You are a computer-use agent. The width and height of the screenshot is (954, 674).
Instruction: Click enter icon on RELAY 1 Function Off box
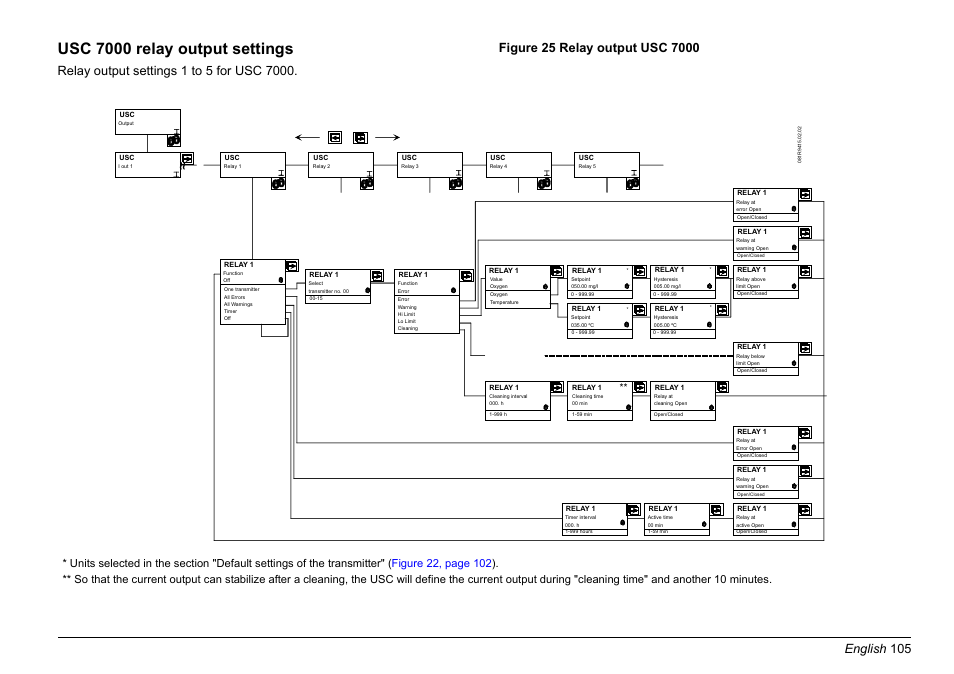pos(292,266)
